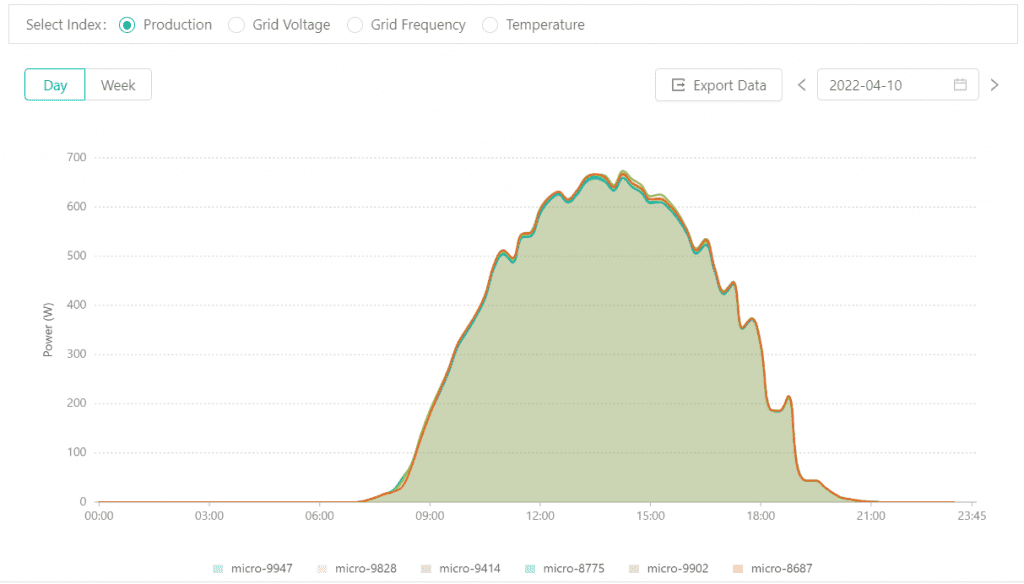1024x584 pixels.
Task: Switch index to Temperature radio button
Action: [490, 25]
